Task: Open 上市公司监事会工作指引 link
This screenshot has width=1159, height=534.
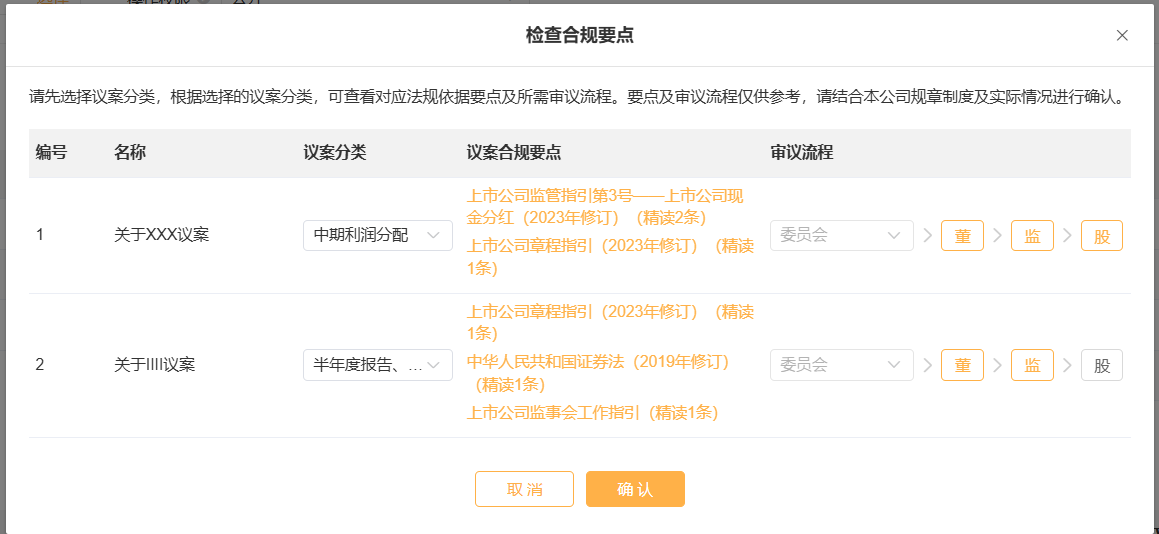Action: coord(592,413)
